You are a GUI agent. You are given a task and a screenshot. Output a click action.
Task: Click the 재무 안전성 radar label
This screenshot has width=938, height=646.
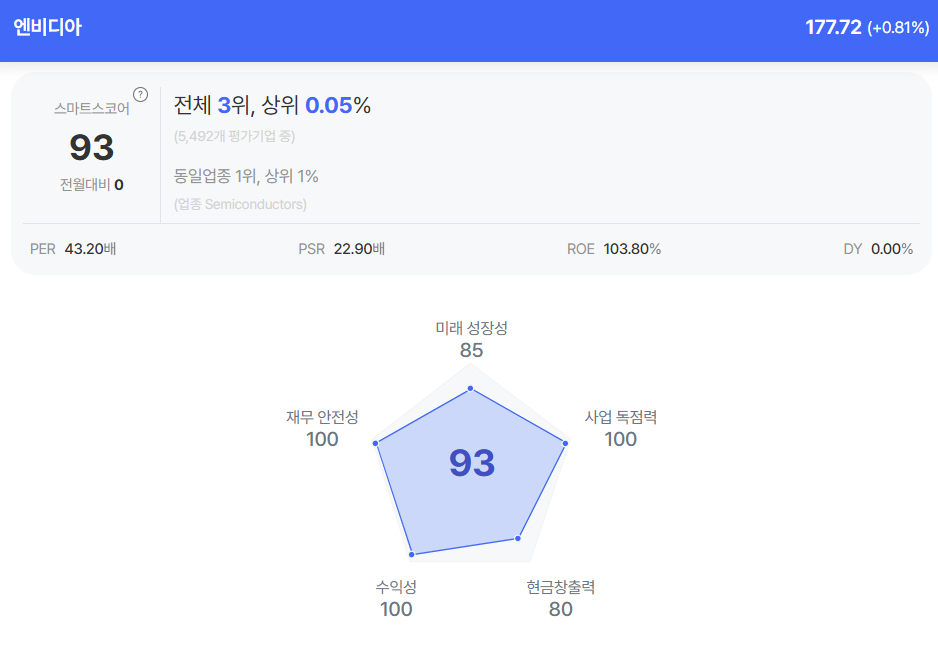coord(322,417)
